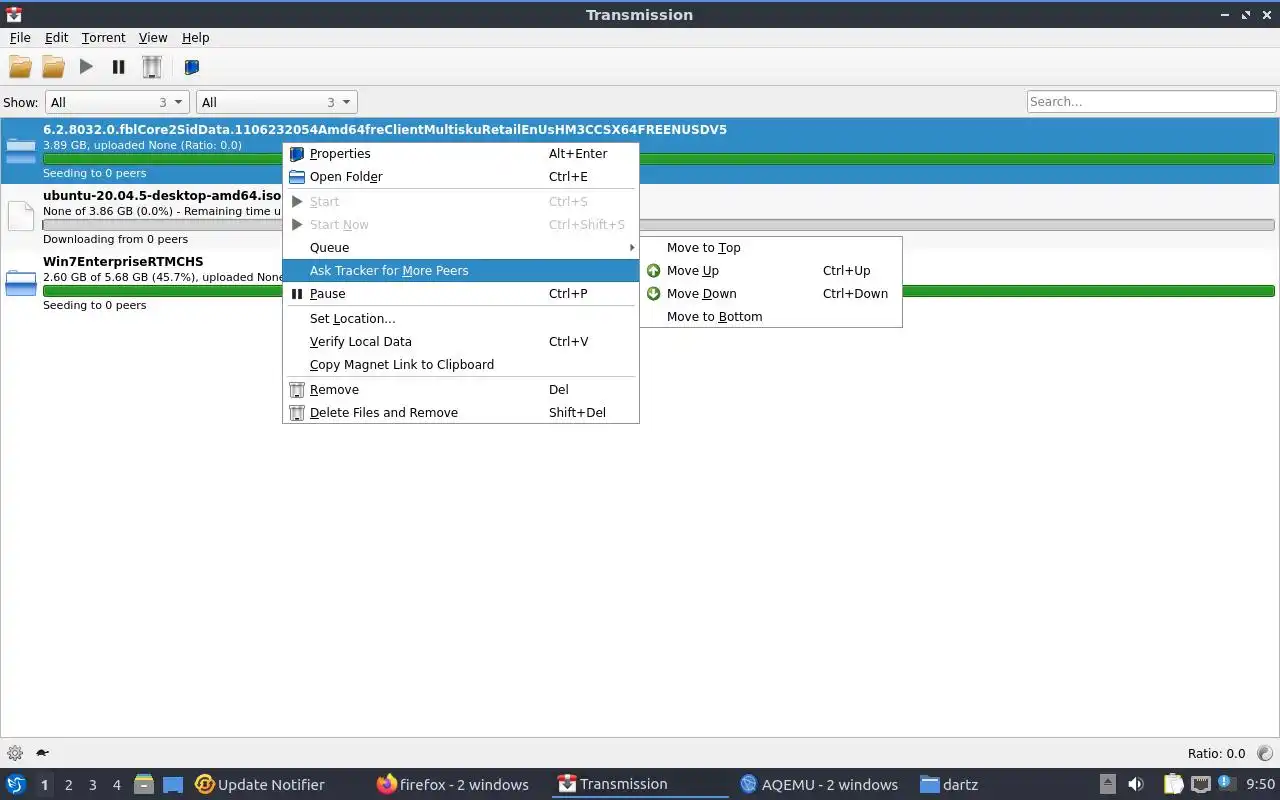Select Verify Local Data
Screen dimensions: 1280x800
point(461,342)
